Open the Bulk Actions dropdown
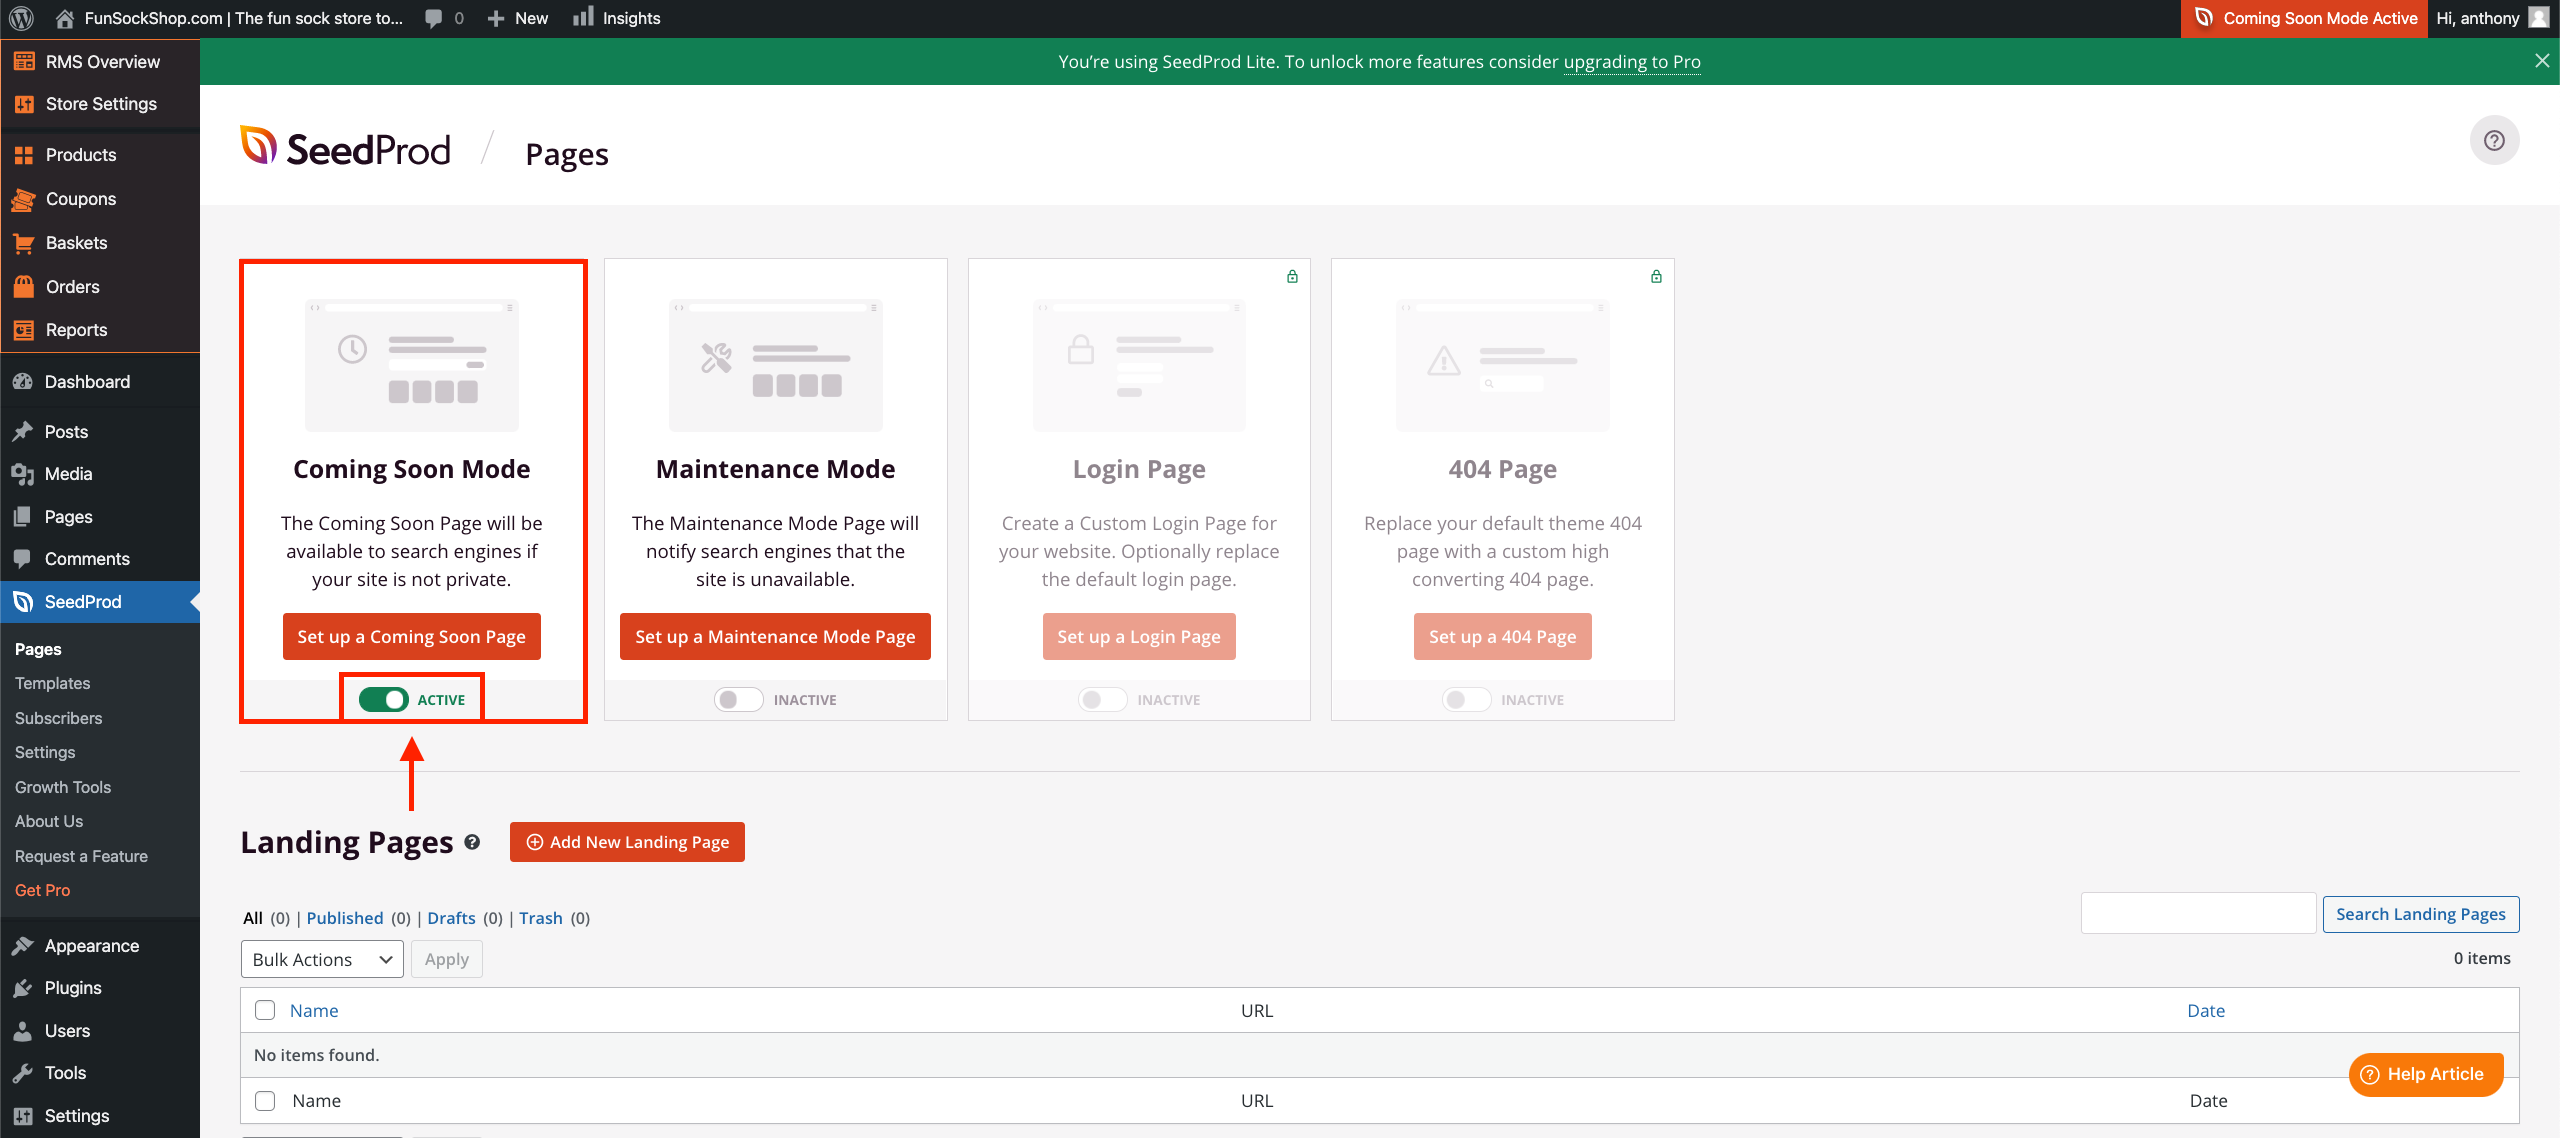Viewport: 2560px width, 1138px height. (322, 959)
